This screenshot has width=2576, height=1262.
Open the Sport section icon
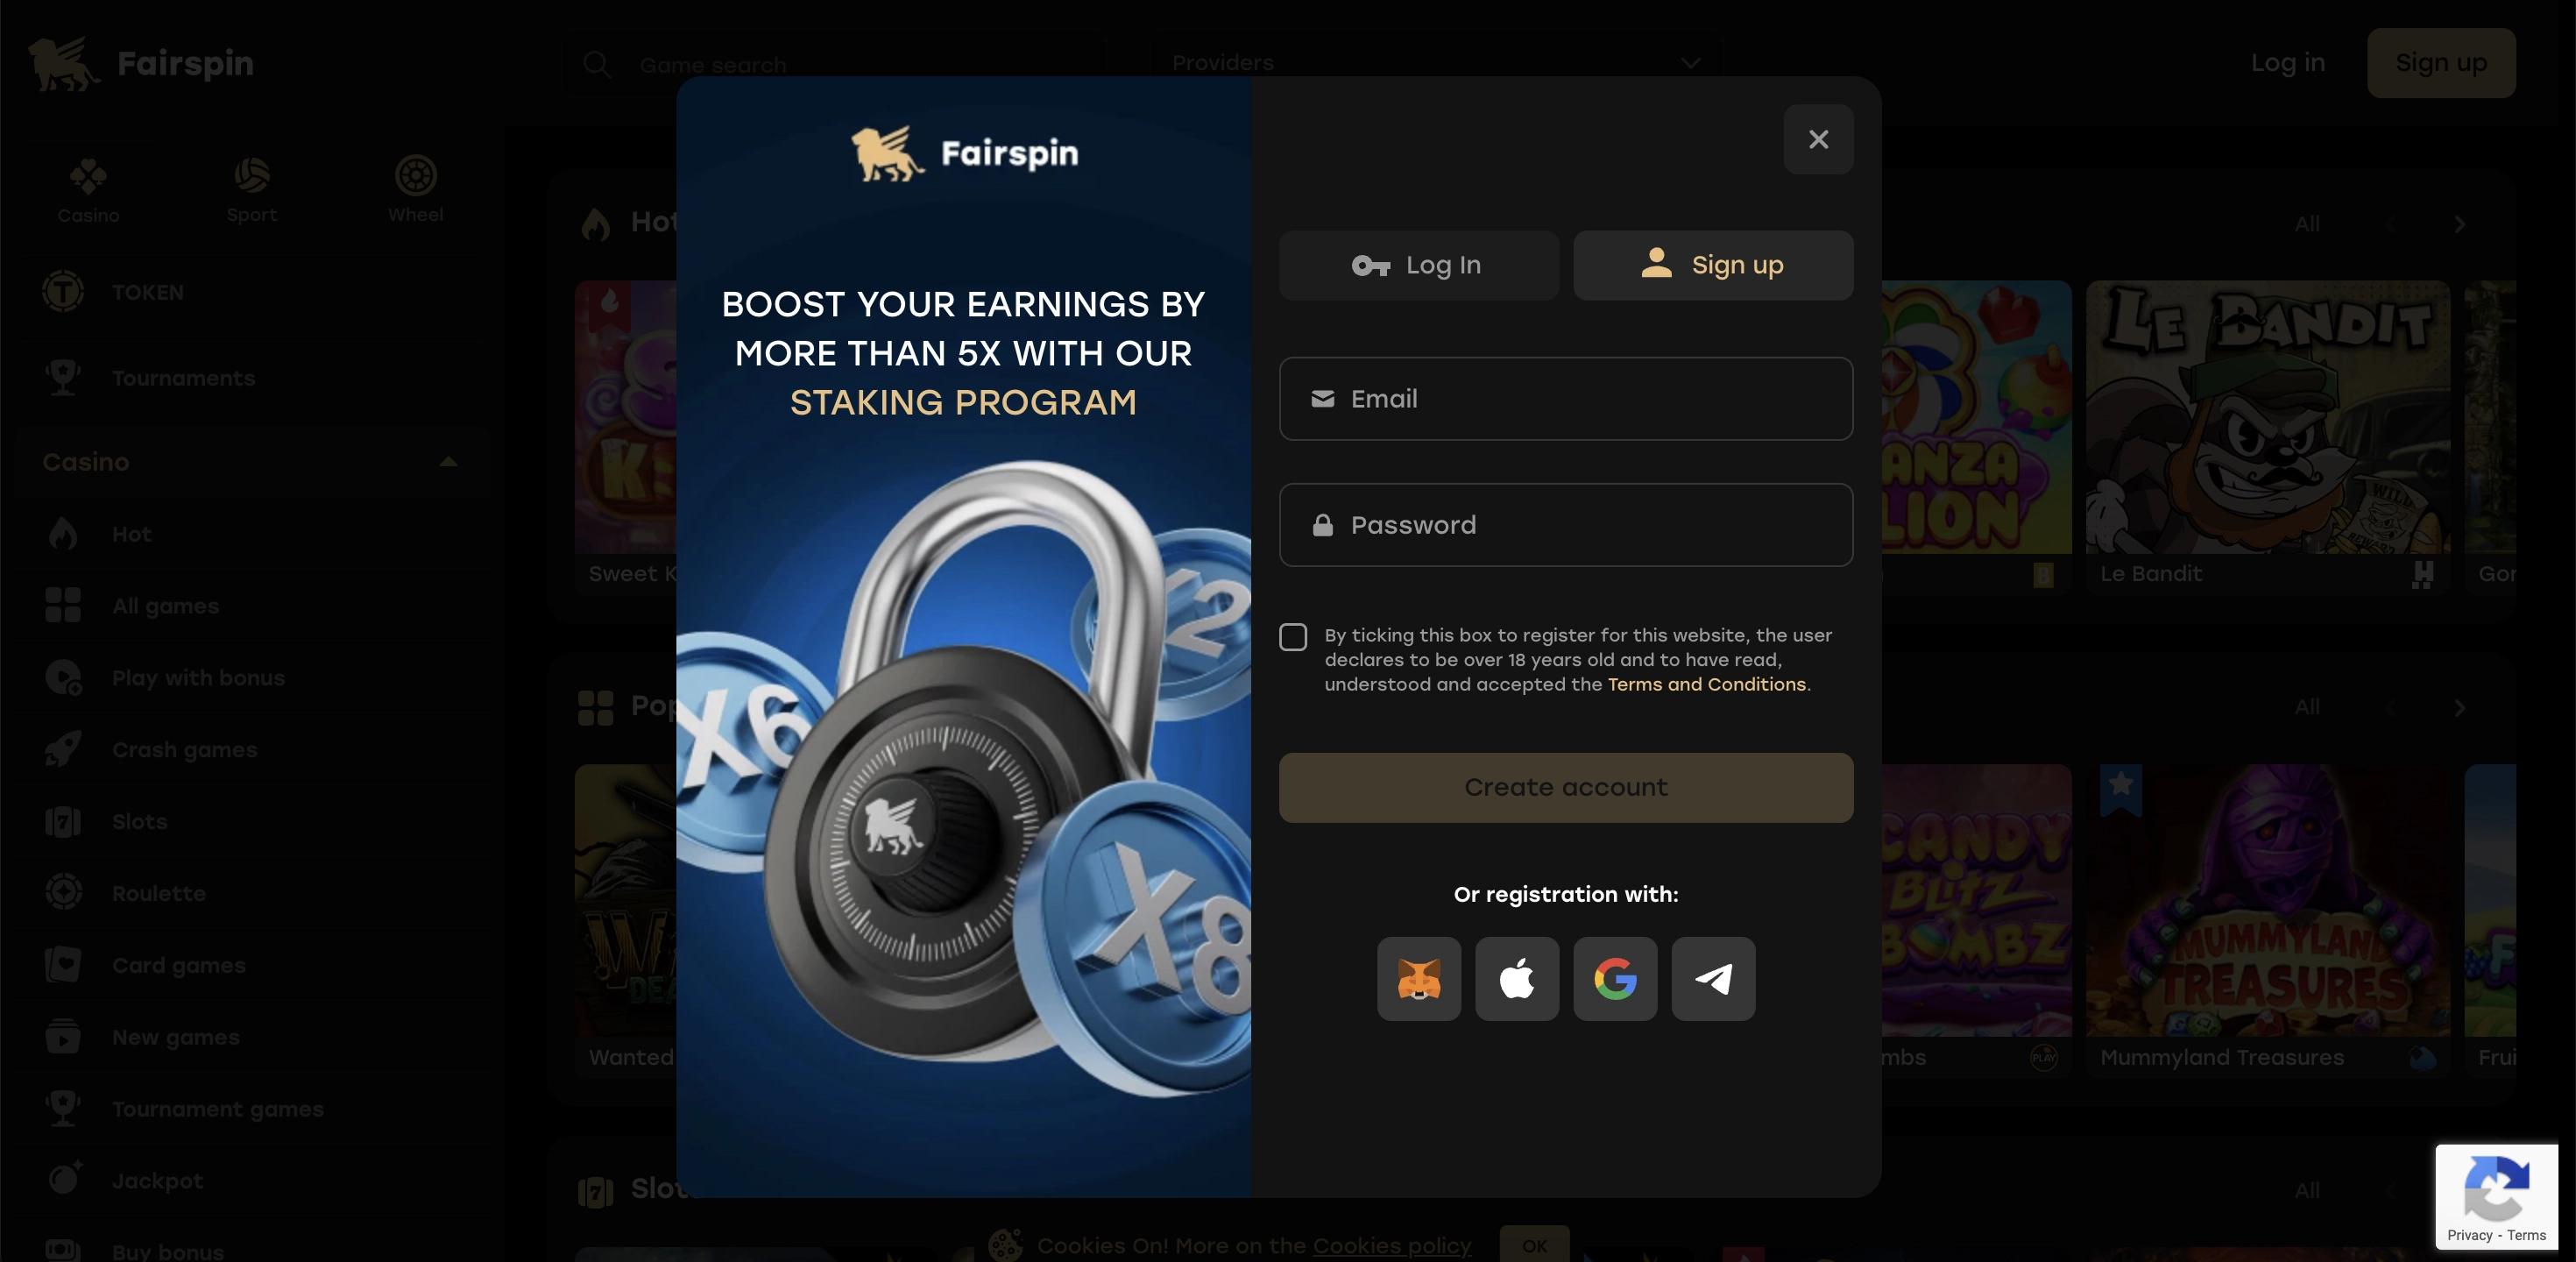251,176
